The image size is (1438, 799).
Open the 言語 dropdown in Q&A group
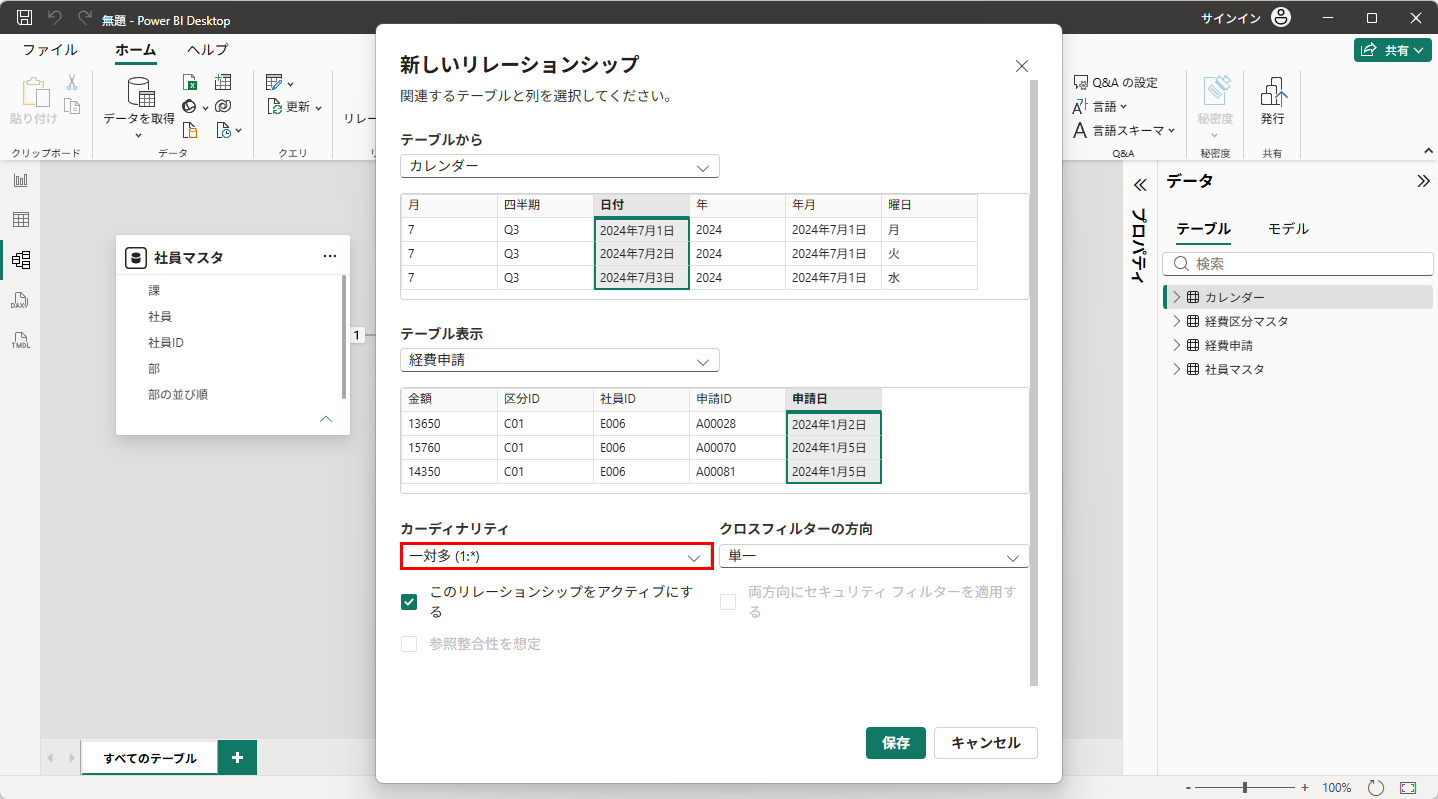(1099, 106)
